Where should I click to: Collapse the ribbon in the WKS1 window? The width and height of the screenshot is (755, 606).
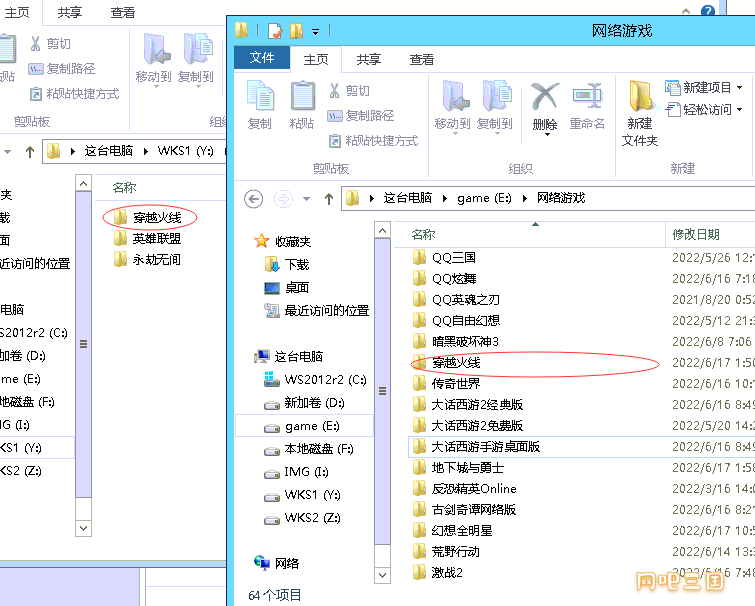point(686,11)
